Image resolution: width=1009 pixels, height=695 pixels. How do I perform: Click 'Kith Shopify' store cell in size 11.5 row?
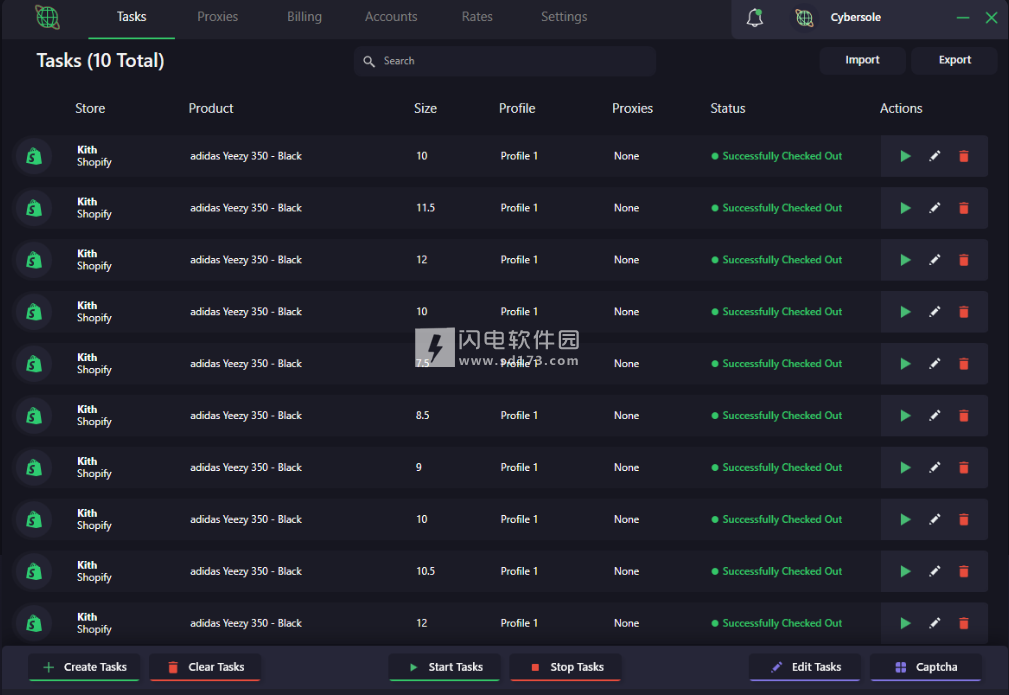(x=94, y=208)
